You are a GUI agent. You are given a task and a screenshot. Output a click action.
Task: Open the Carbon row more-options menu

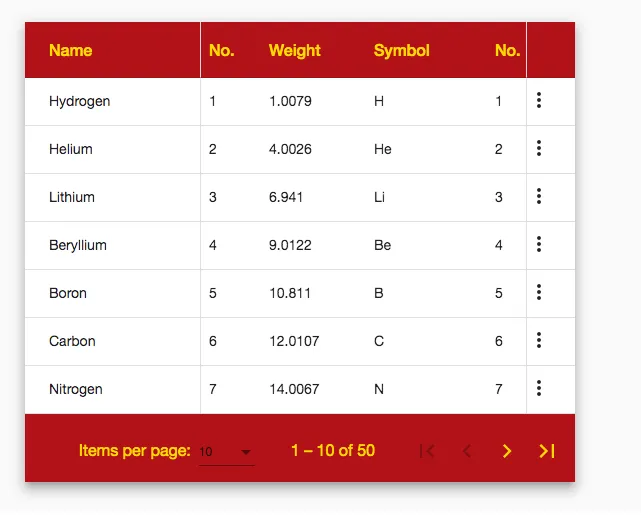539,340
